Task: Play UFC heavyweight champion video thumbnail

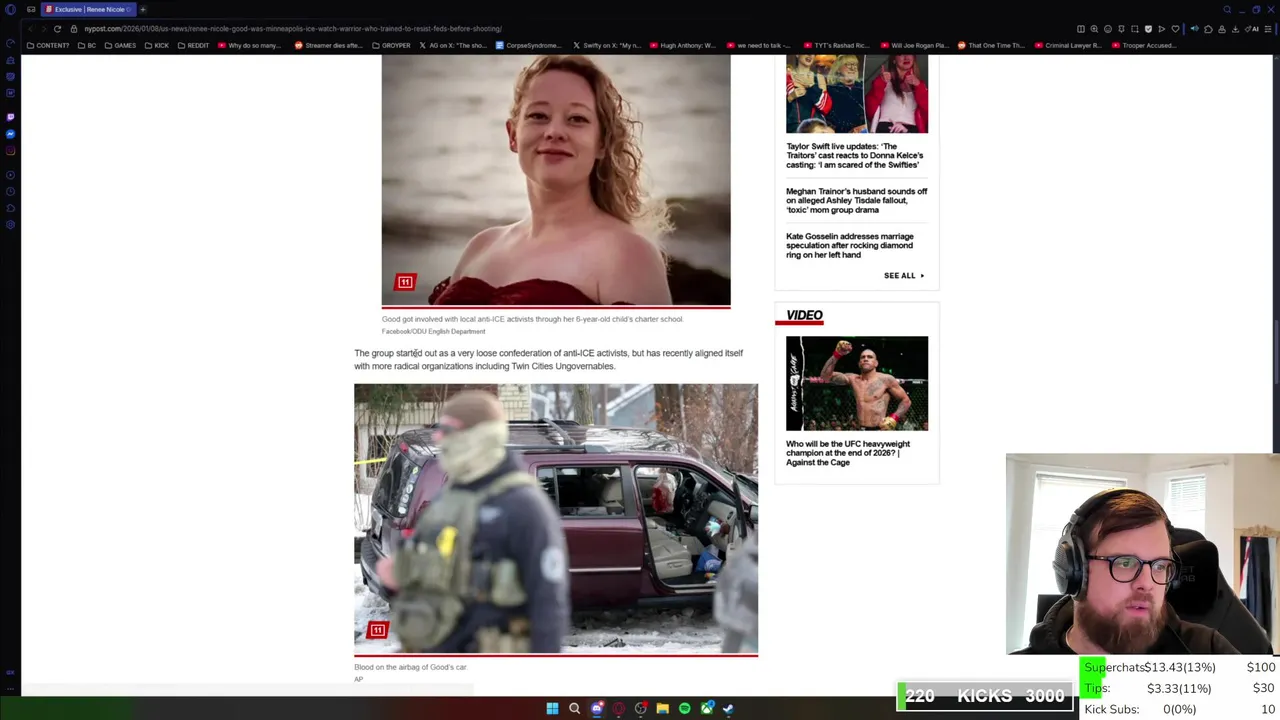Action: point(857,383)
